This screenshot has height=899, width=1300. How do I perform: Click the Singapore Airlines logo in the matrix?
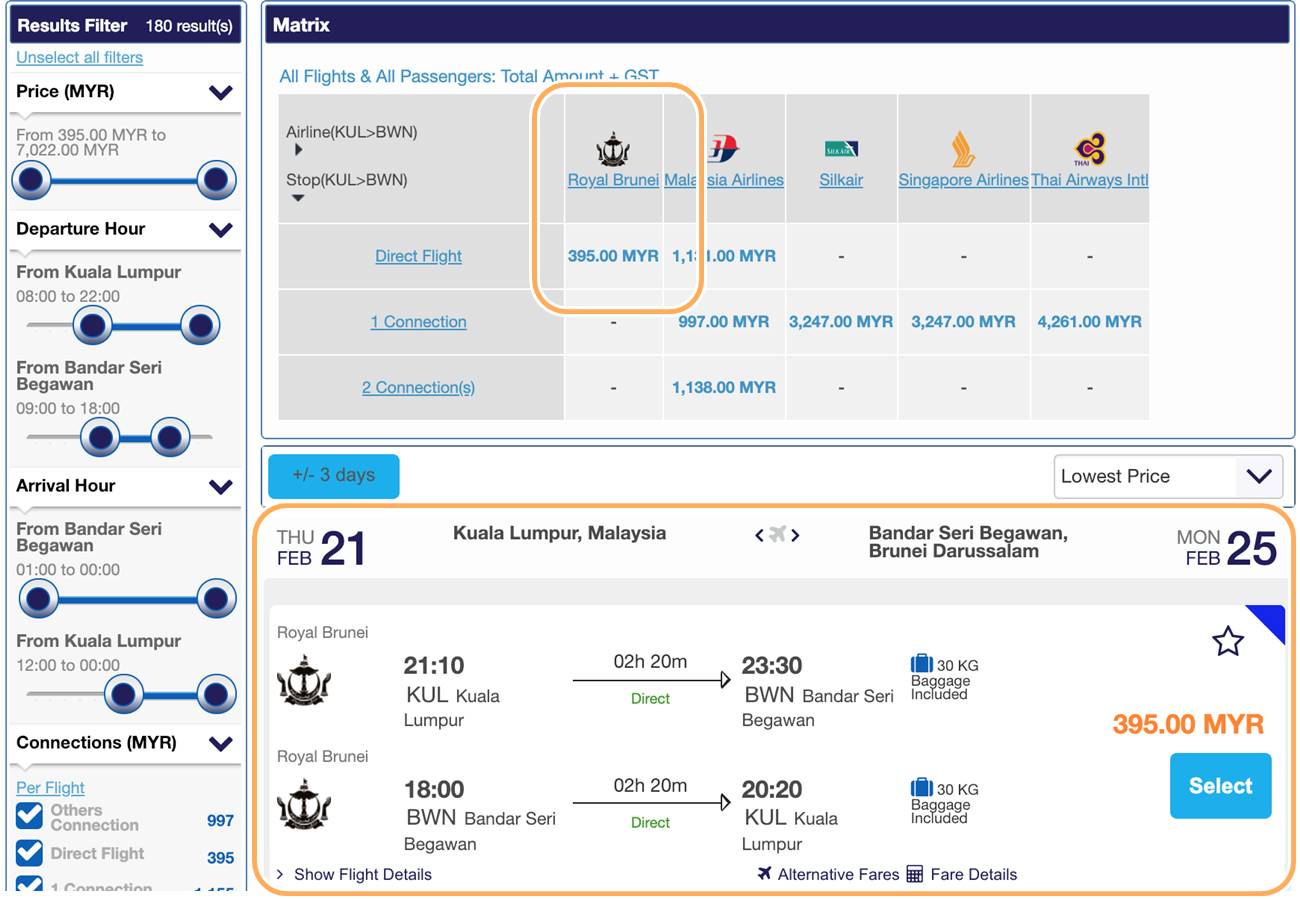click(962, 149)
